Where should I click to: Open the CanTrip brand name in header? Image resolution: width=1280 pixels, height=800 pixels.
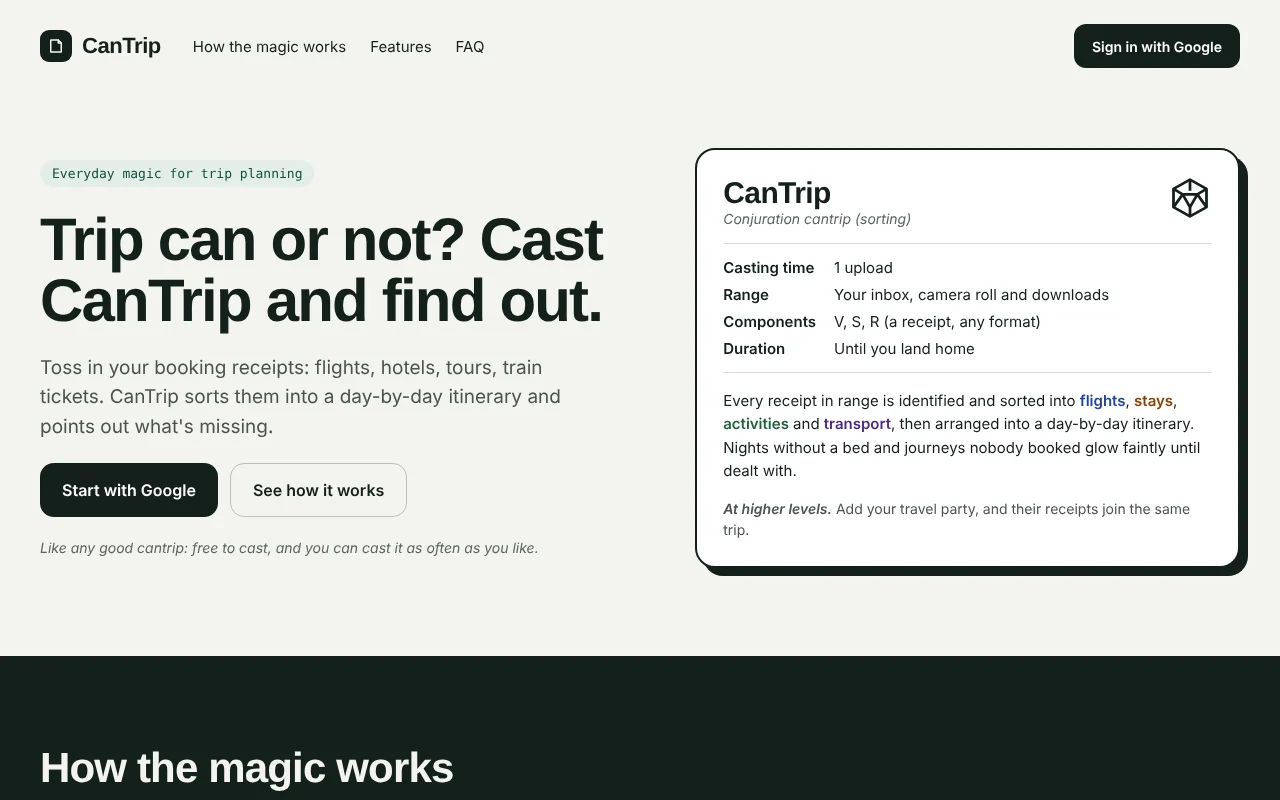click(x=121, y=46)
